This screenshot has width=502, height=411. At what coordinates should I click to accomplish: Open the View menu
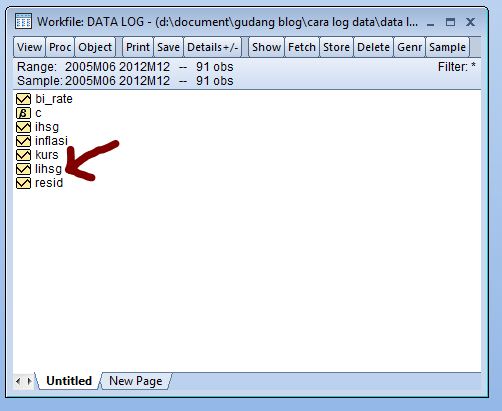29,47
